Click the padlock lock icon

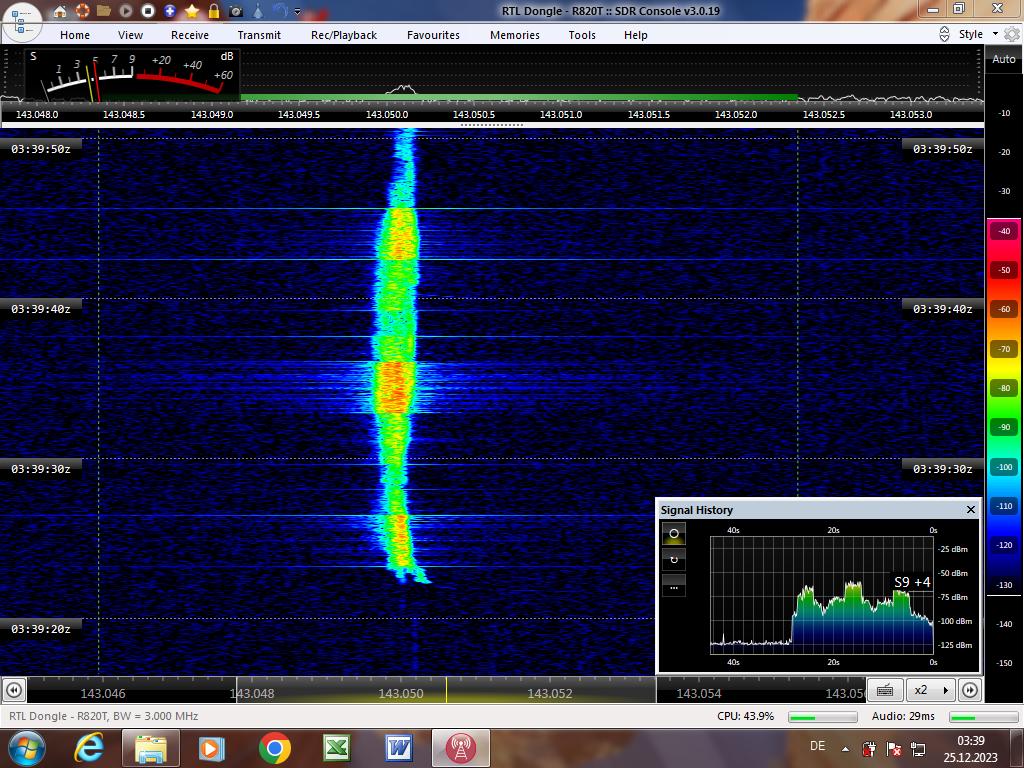[214, 11]
